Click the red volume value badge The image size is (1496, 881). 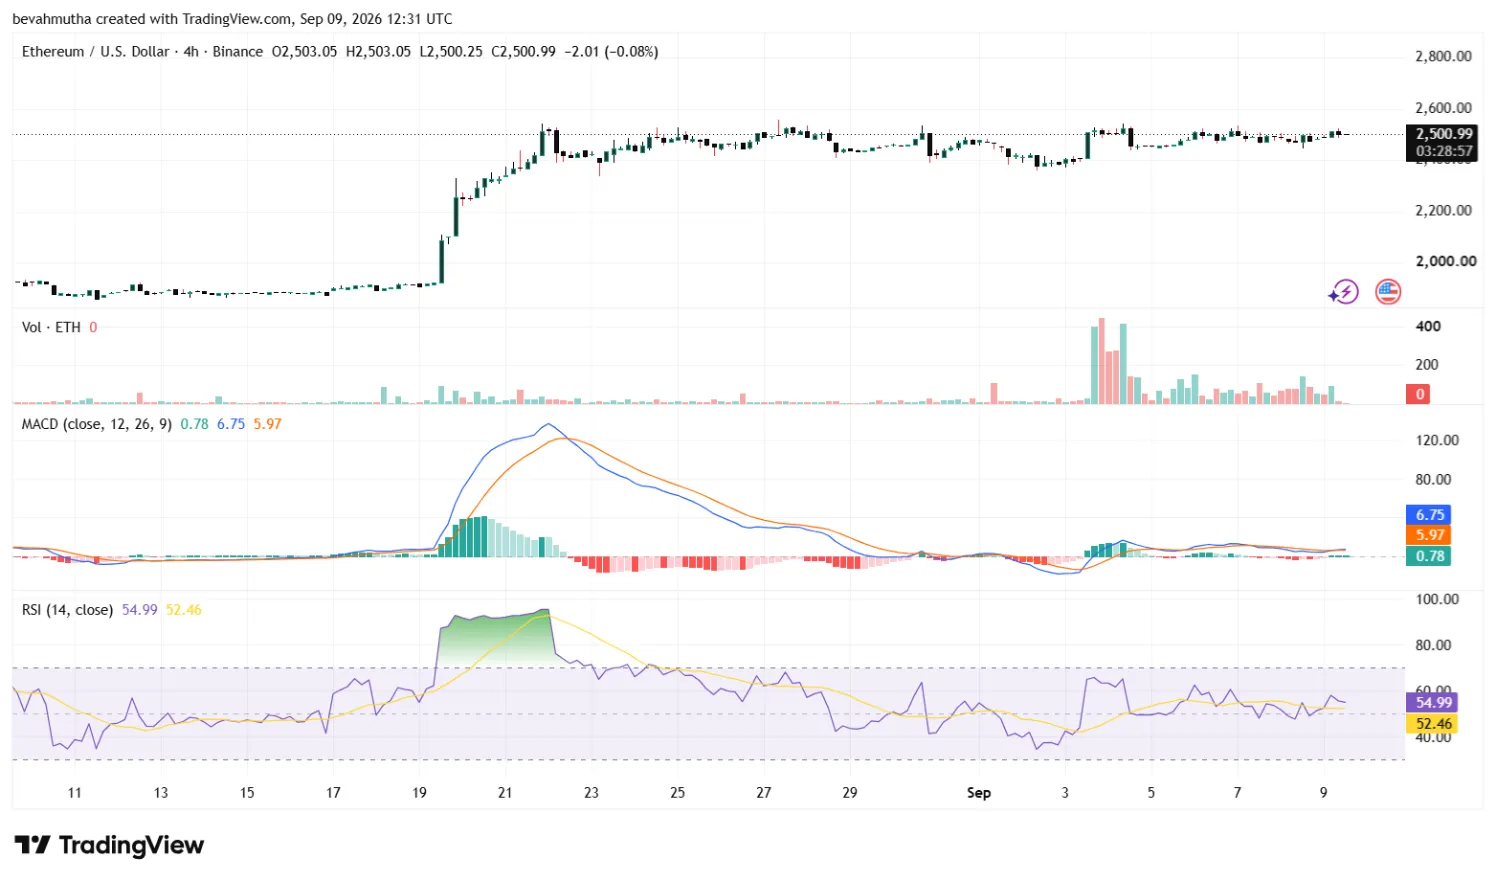click(1419, 394)
